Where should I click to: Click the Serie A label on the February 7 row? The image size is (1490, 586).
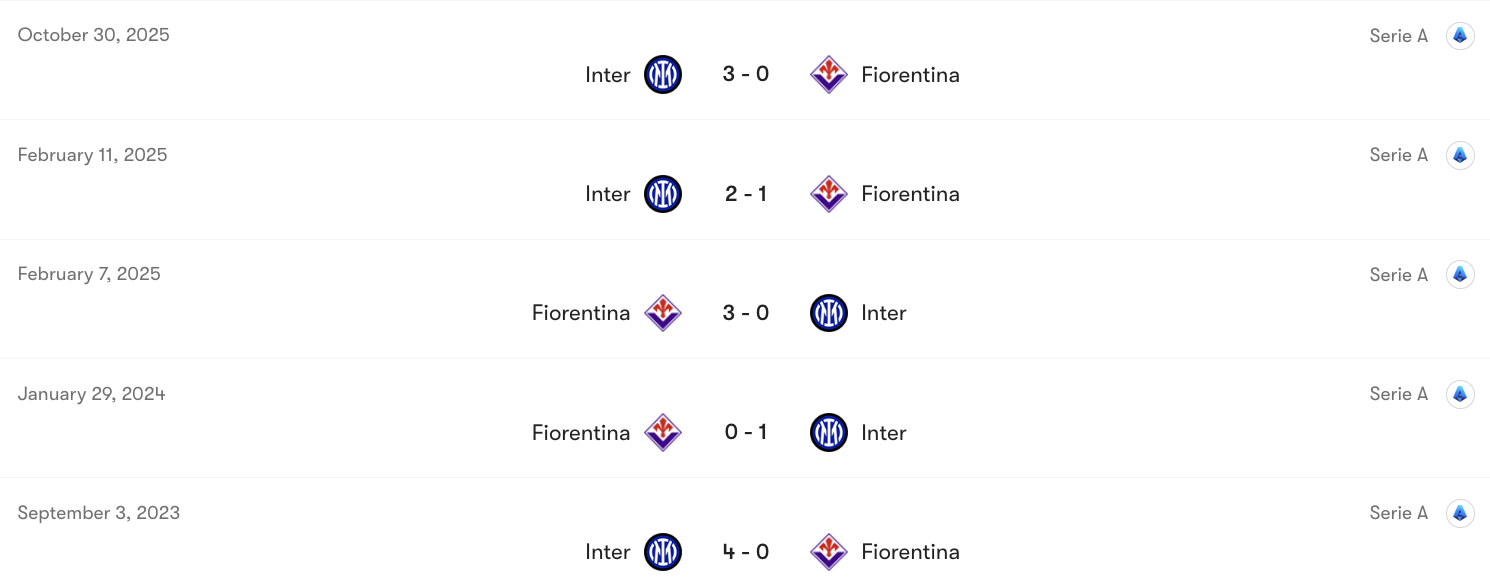(x=1398, y=274)
